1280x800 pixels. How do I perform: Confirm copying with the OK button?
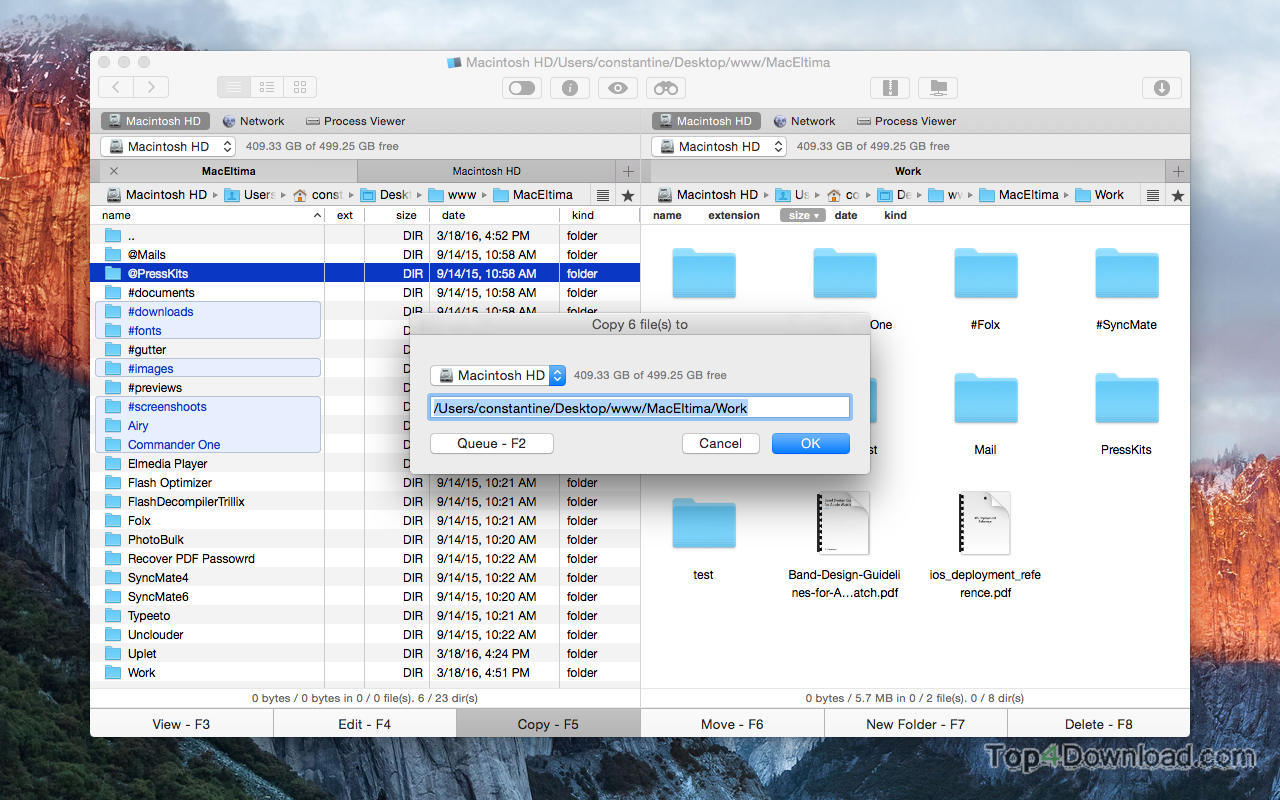click(x=810, y=443)
